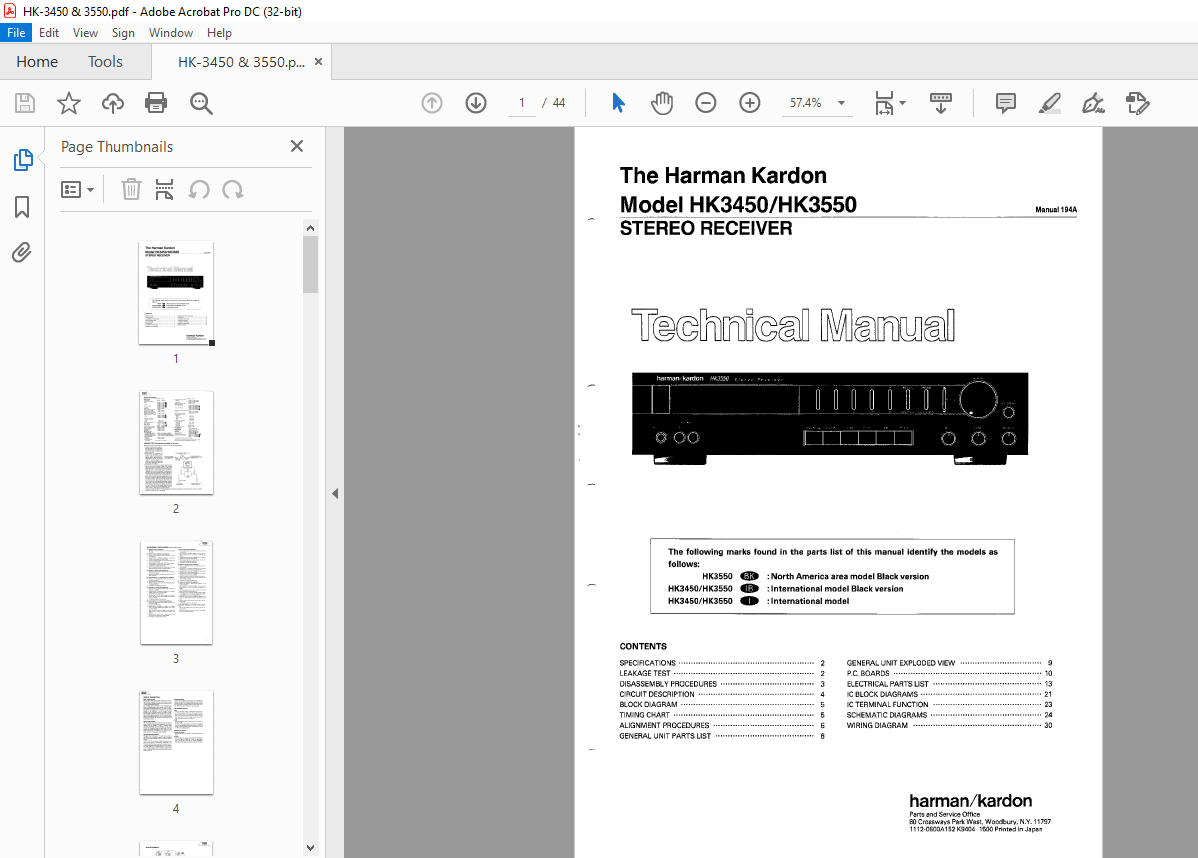Print the document with the printer icon
This screenshot has height=858, width=1198.
pyautogui.click(x=156, y=103)
